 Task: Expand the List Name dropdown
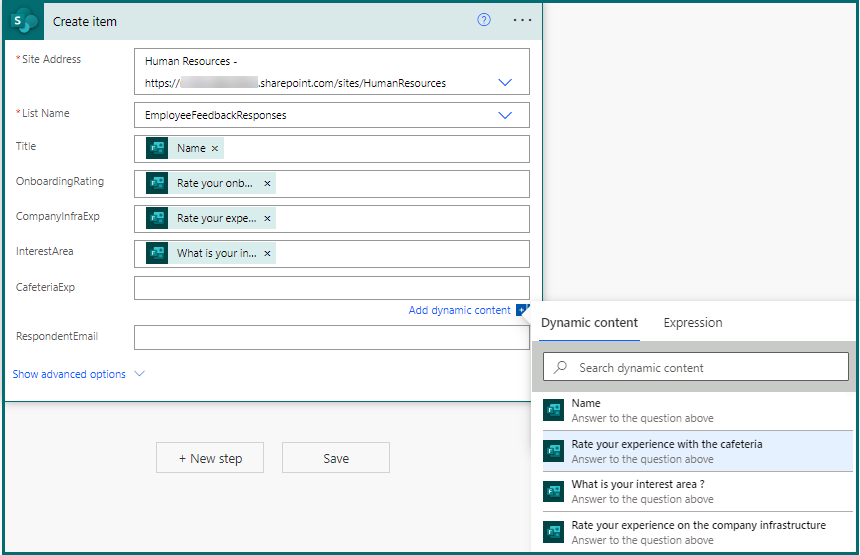[x=505, y=115]
